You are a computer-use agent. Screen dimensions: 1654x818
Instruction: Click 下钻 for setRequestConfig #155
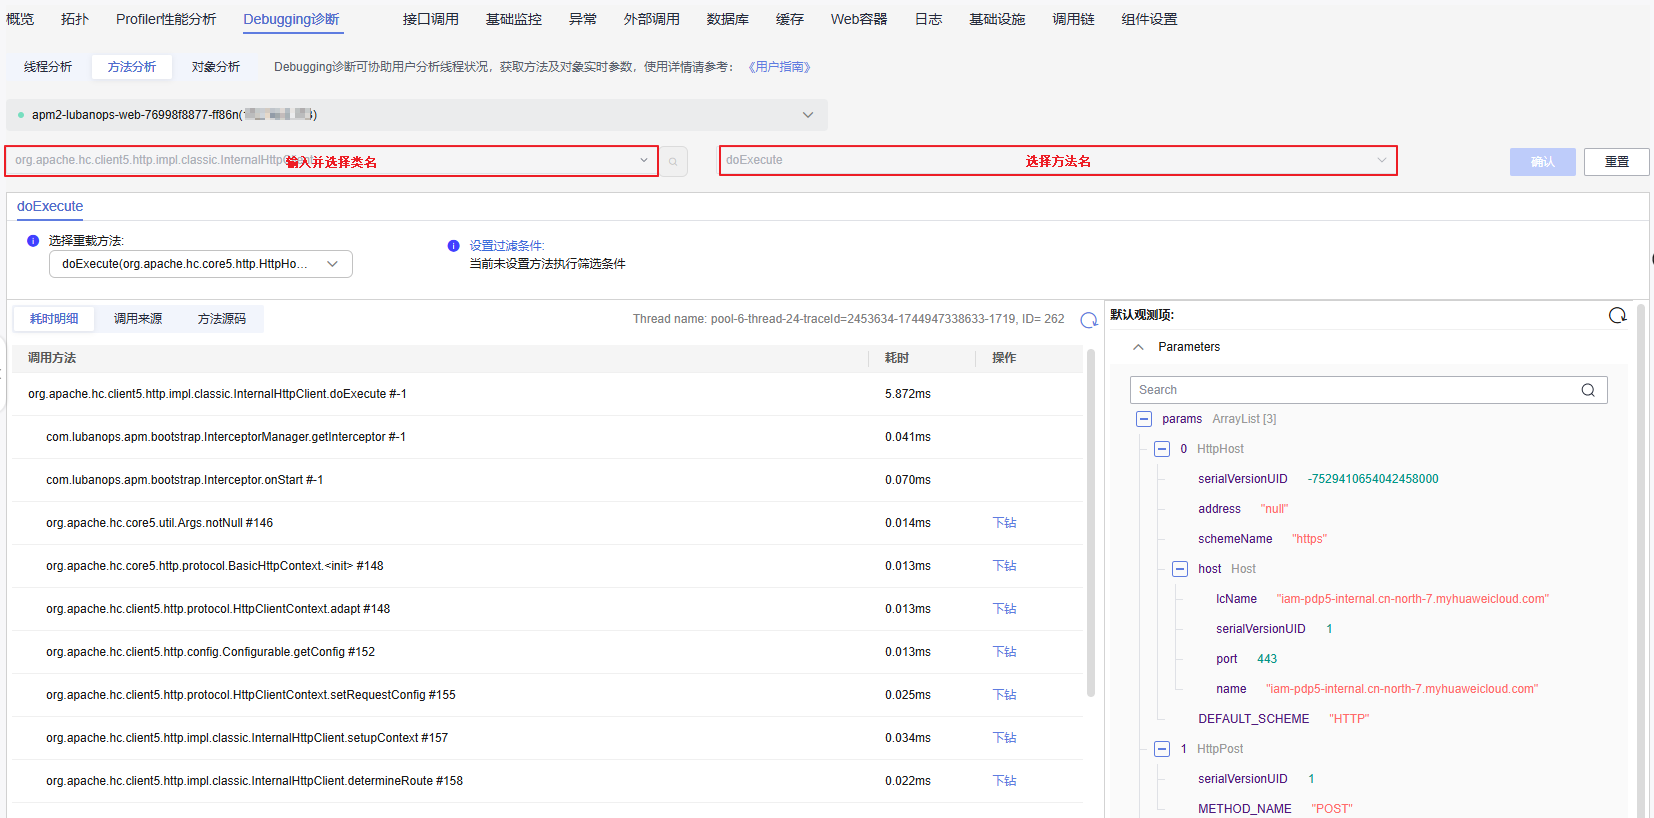pos(1004,695)
